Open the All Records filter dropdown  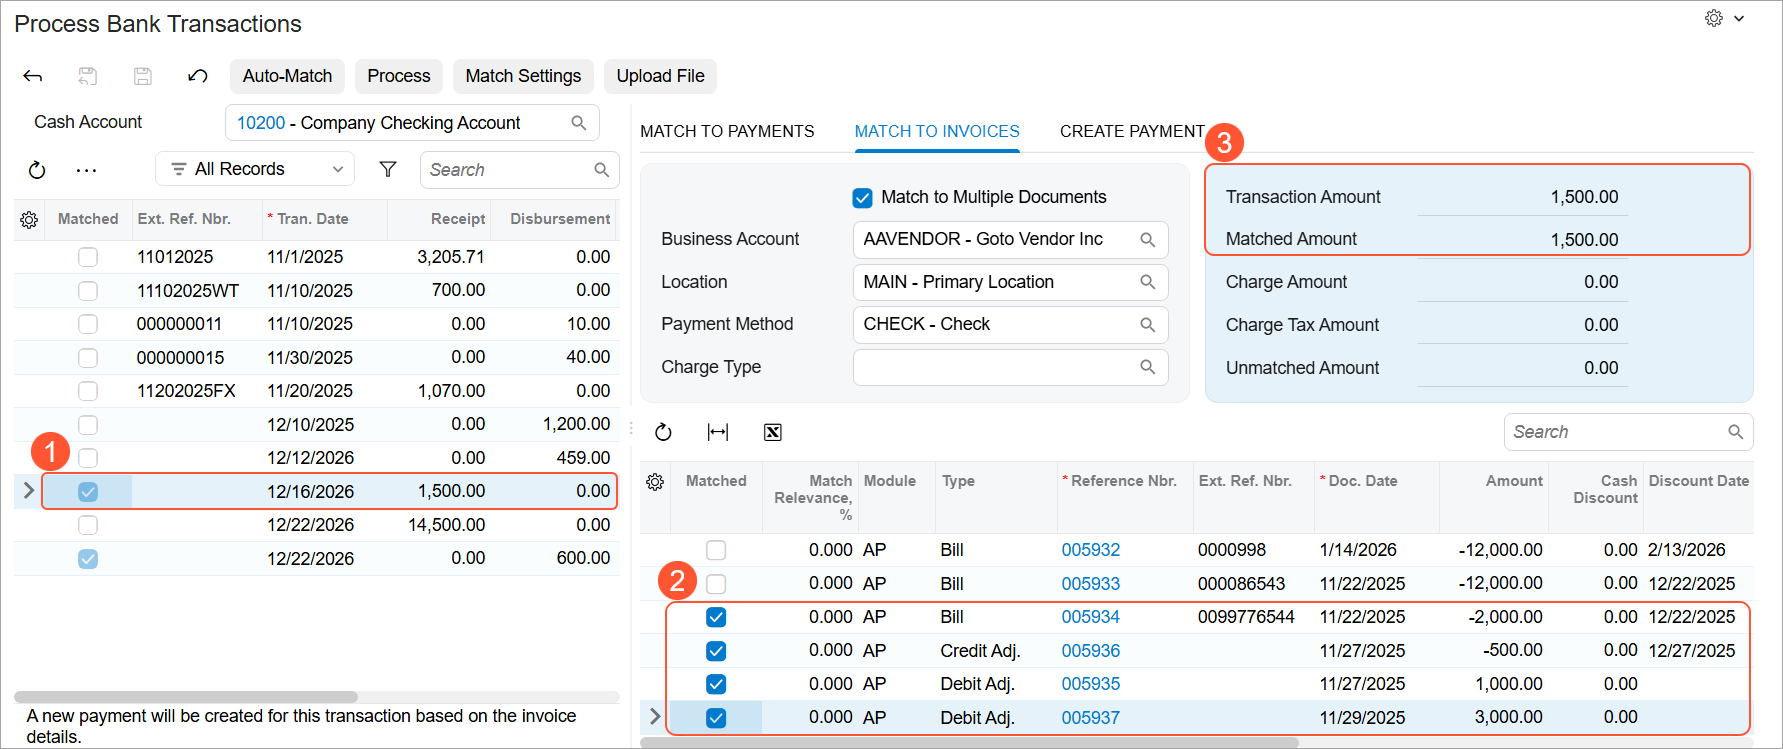coord(255,169)
